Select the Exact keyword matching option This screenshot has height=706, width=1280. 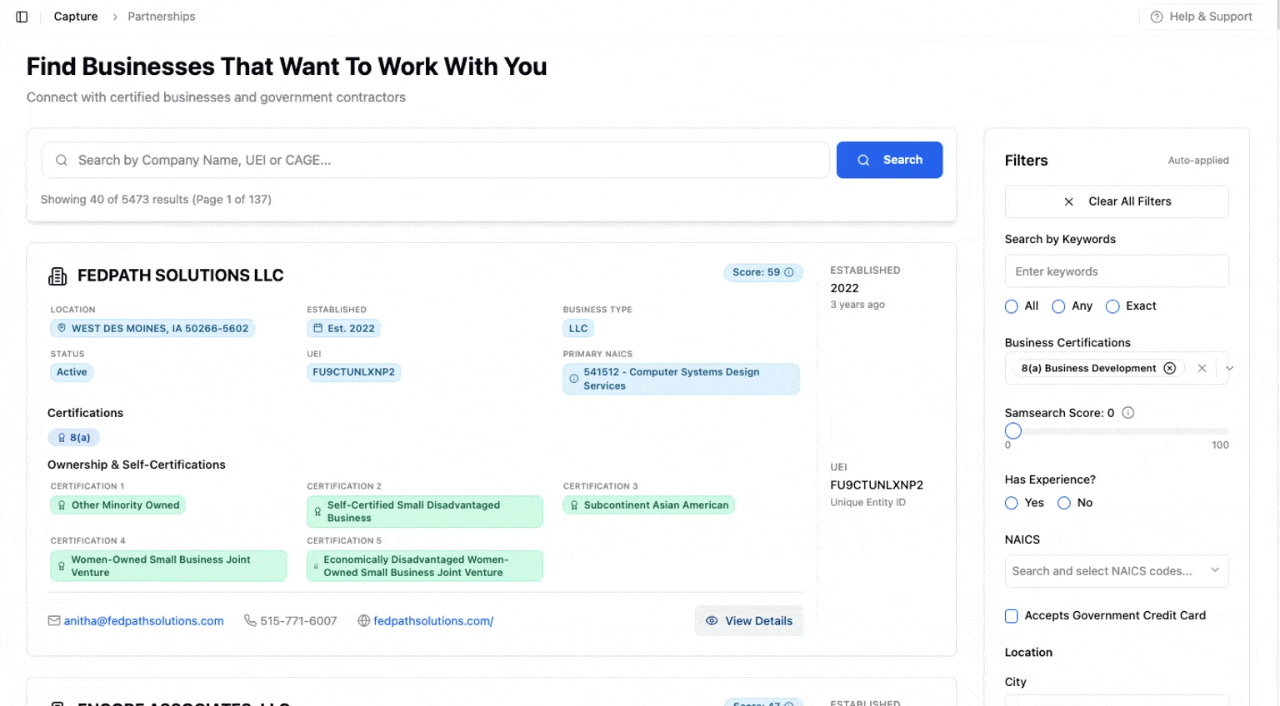coord(1112,306)
